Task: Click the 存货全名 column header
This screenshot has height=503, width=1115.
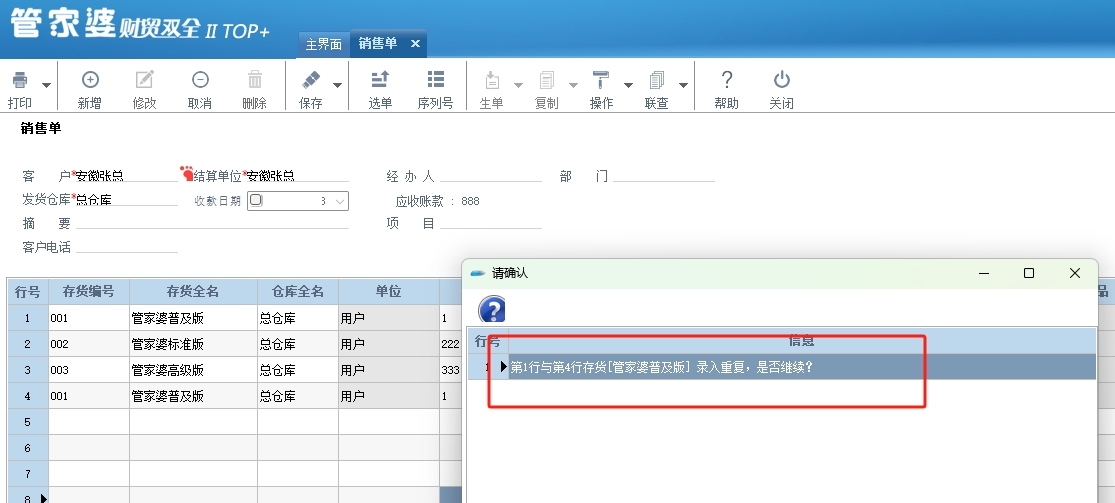Action: point(193,291)
